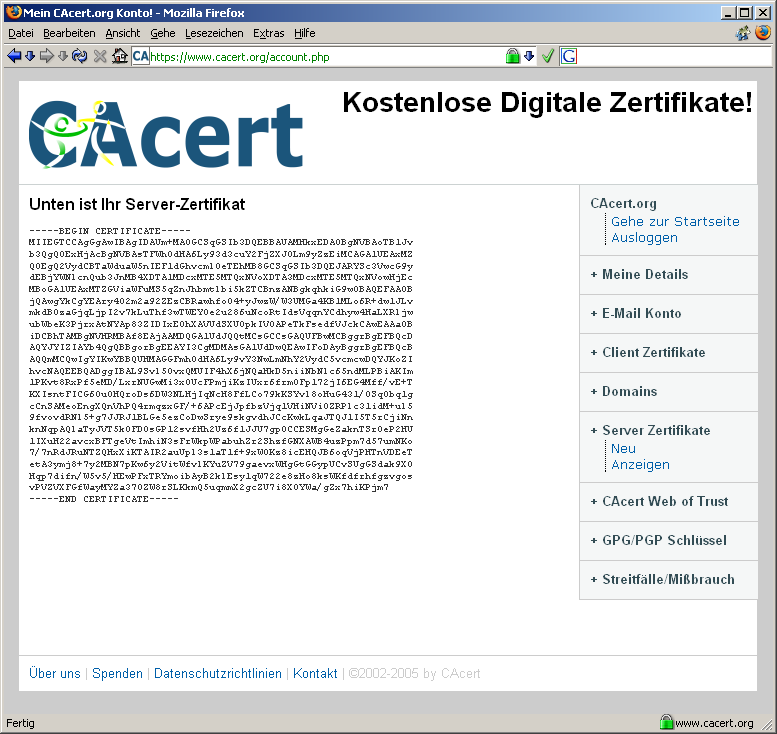The image size is (777, 734).
Task: Open the Bearbeiten menu
Action: [x=69, y=33]
